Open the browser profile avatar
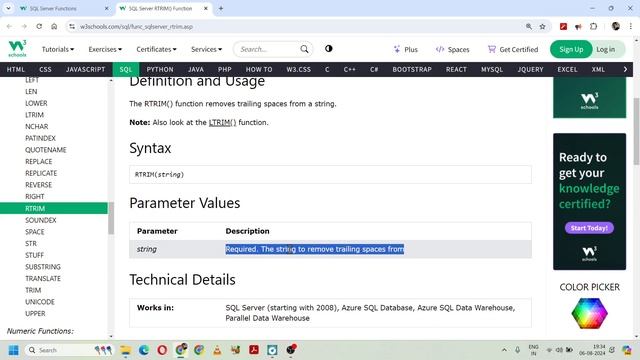The height and width of the screenshot is (360, 640). click(616, 27)
